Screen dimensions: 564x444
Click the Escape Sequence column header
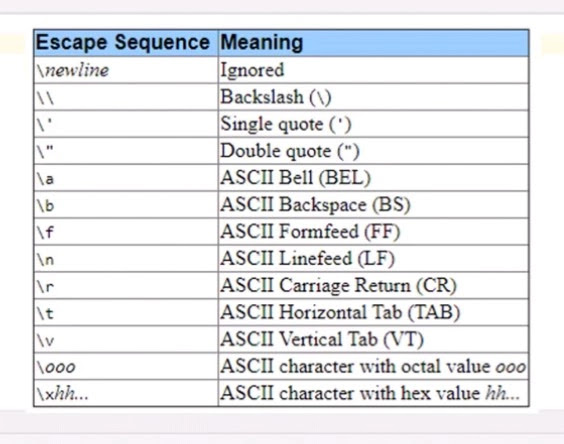(126, 43)
